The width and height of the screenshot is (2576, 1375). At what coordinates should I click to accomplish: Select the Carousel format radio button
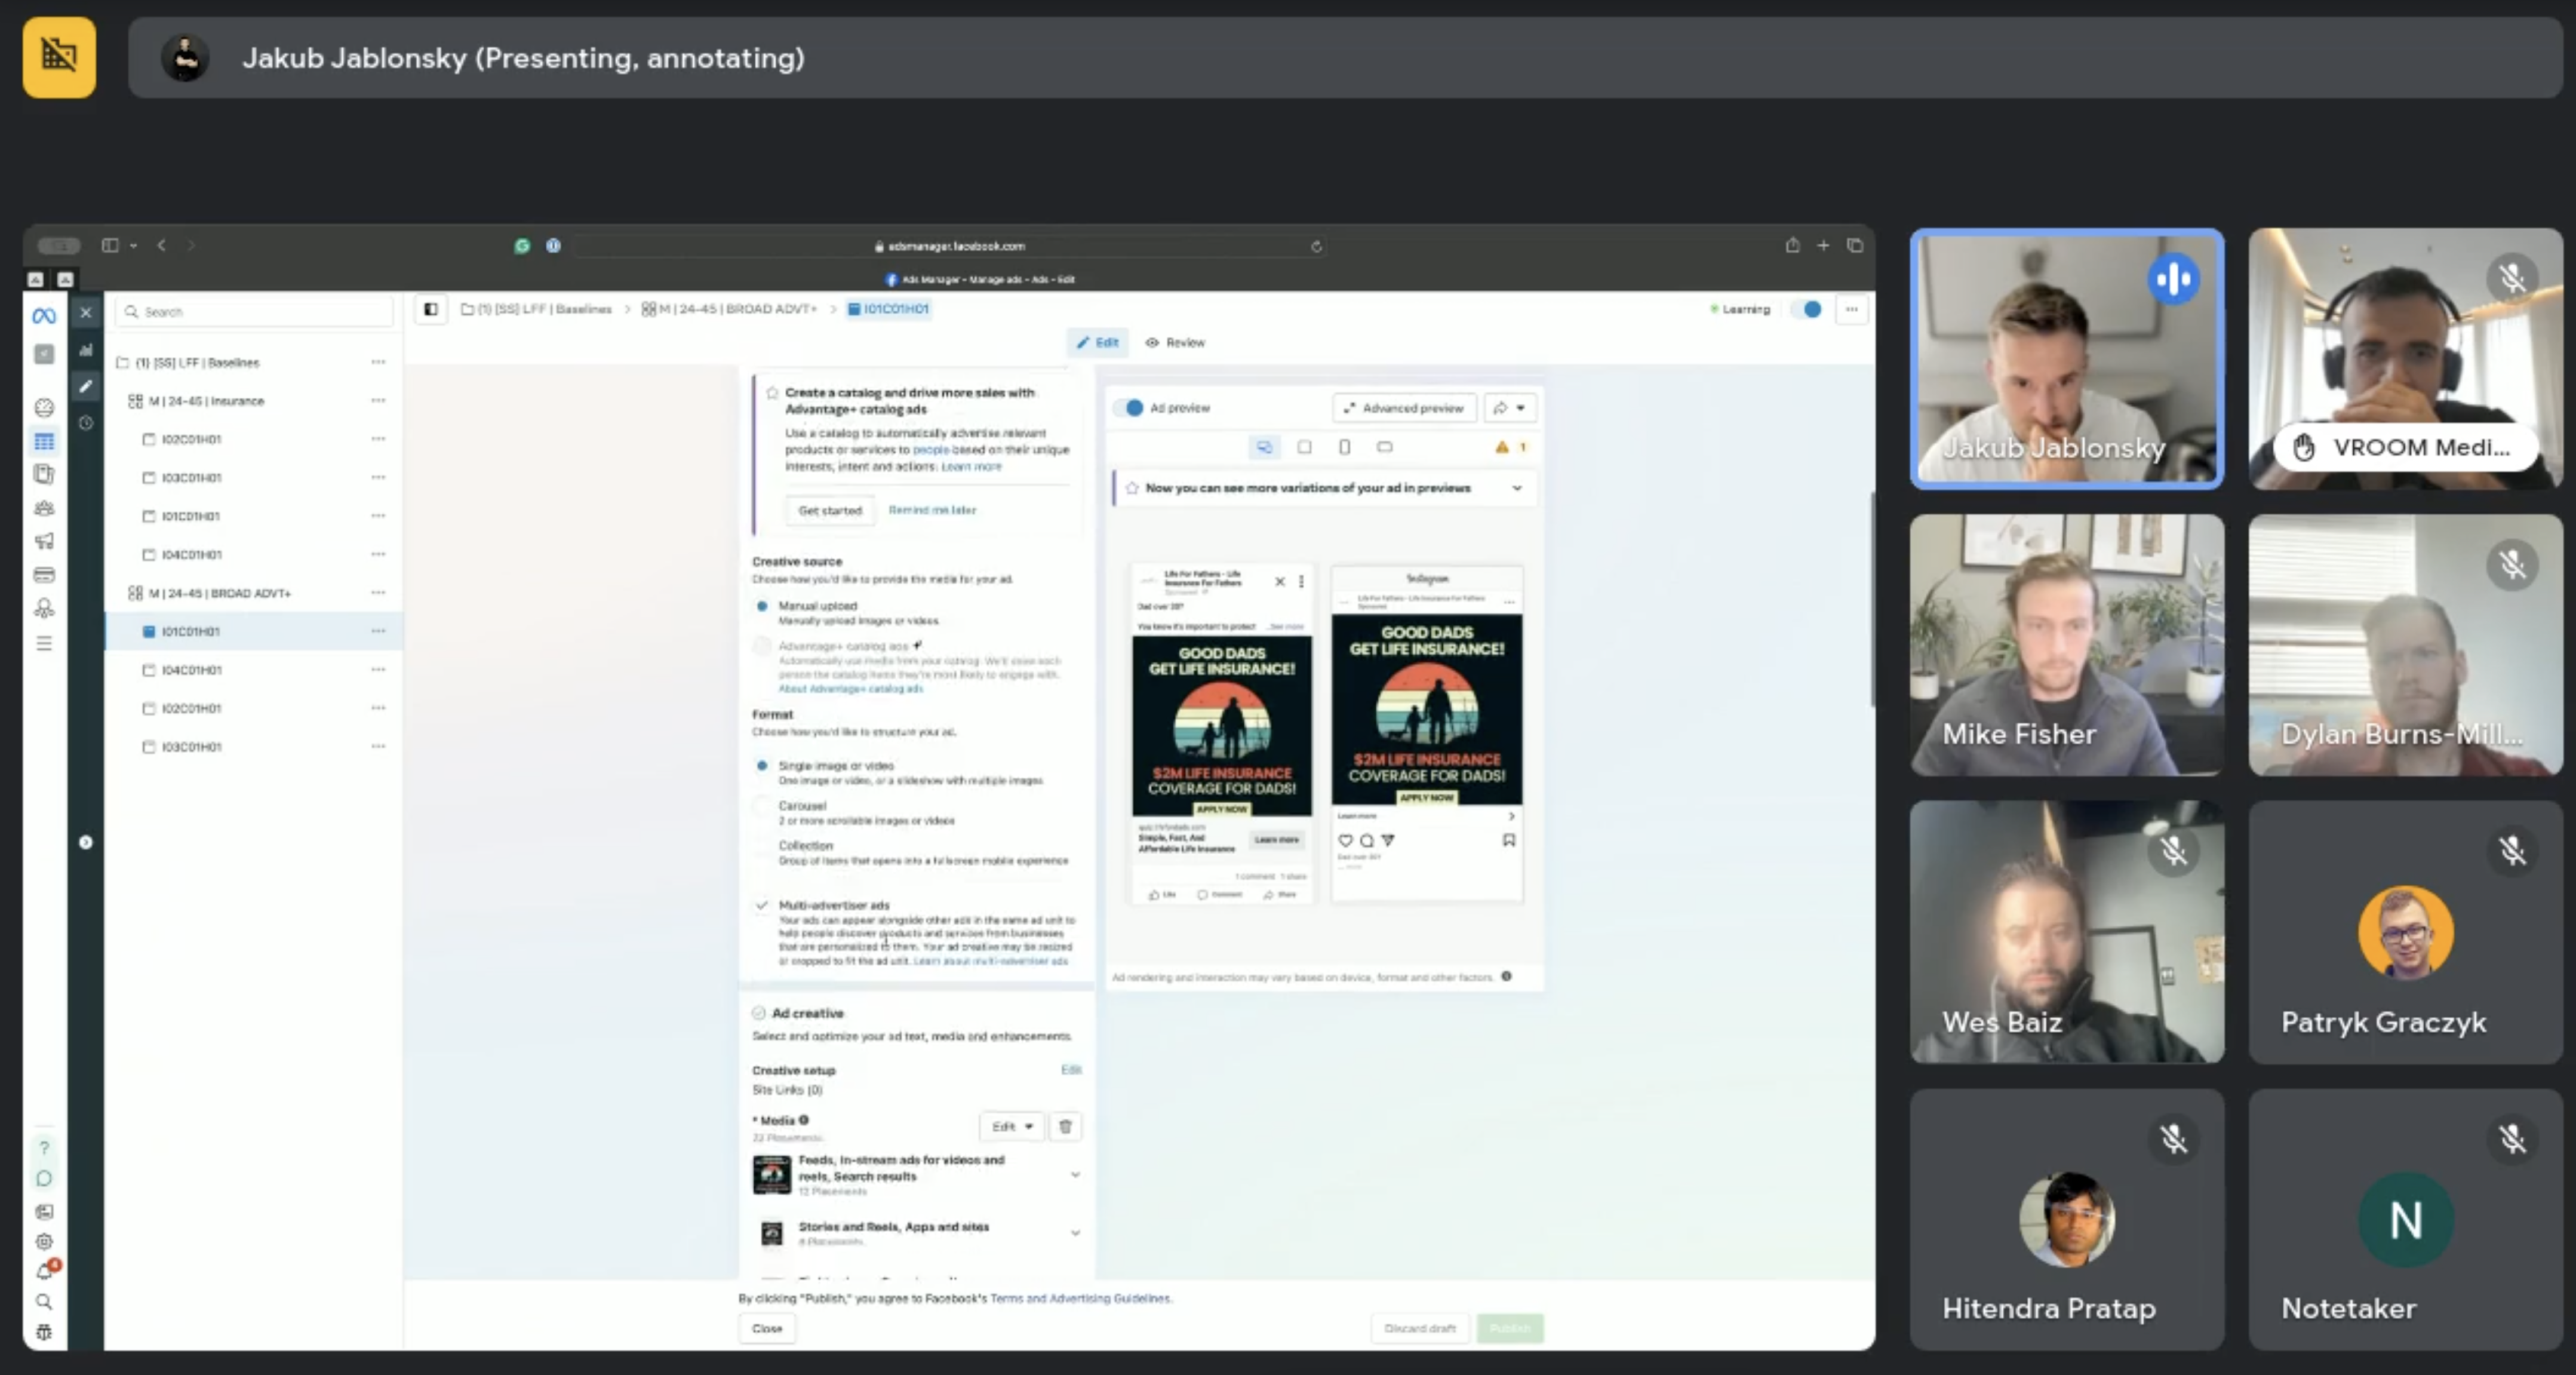pyautogui.click(x=762, y=806)
